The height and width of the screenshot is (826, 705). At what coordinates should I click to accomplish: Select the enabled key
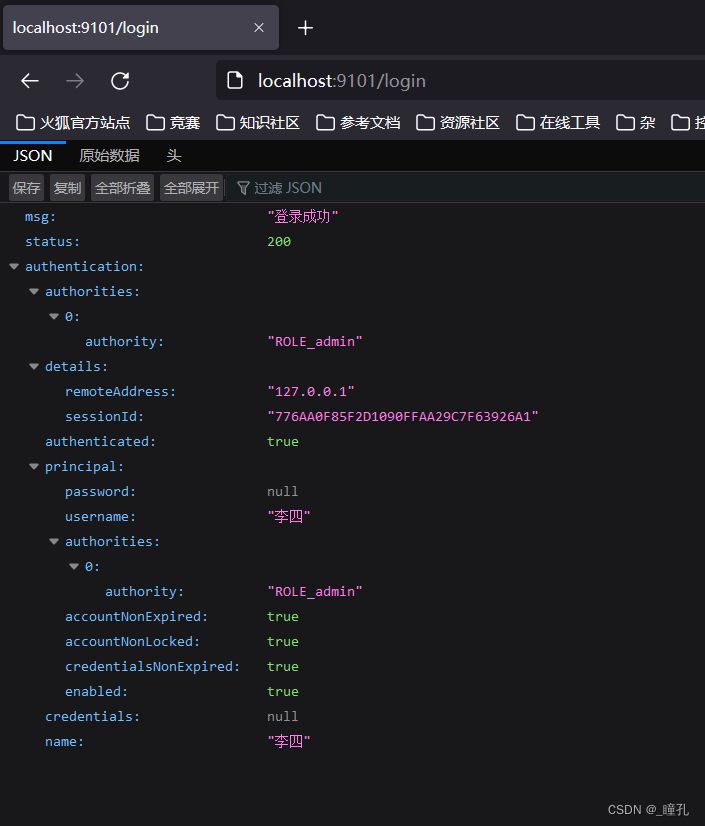coord(96,692)
